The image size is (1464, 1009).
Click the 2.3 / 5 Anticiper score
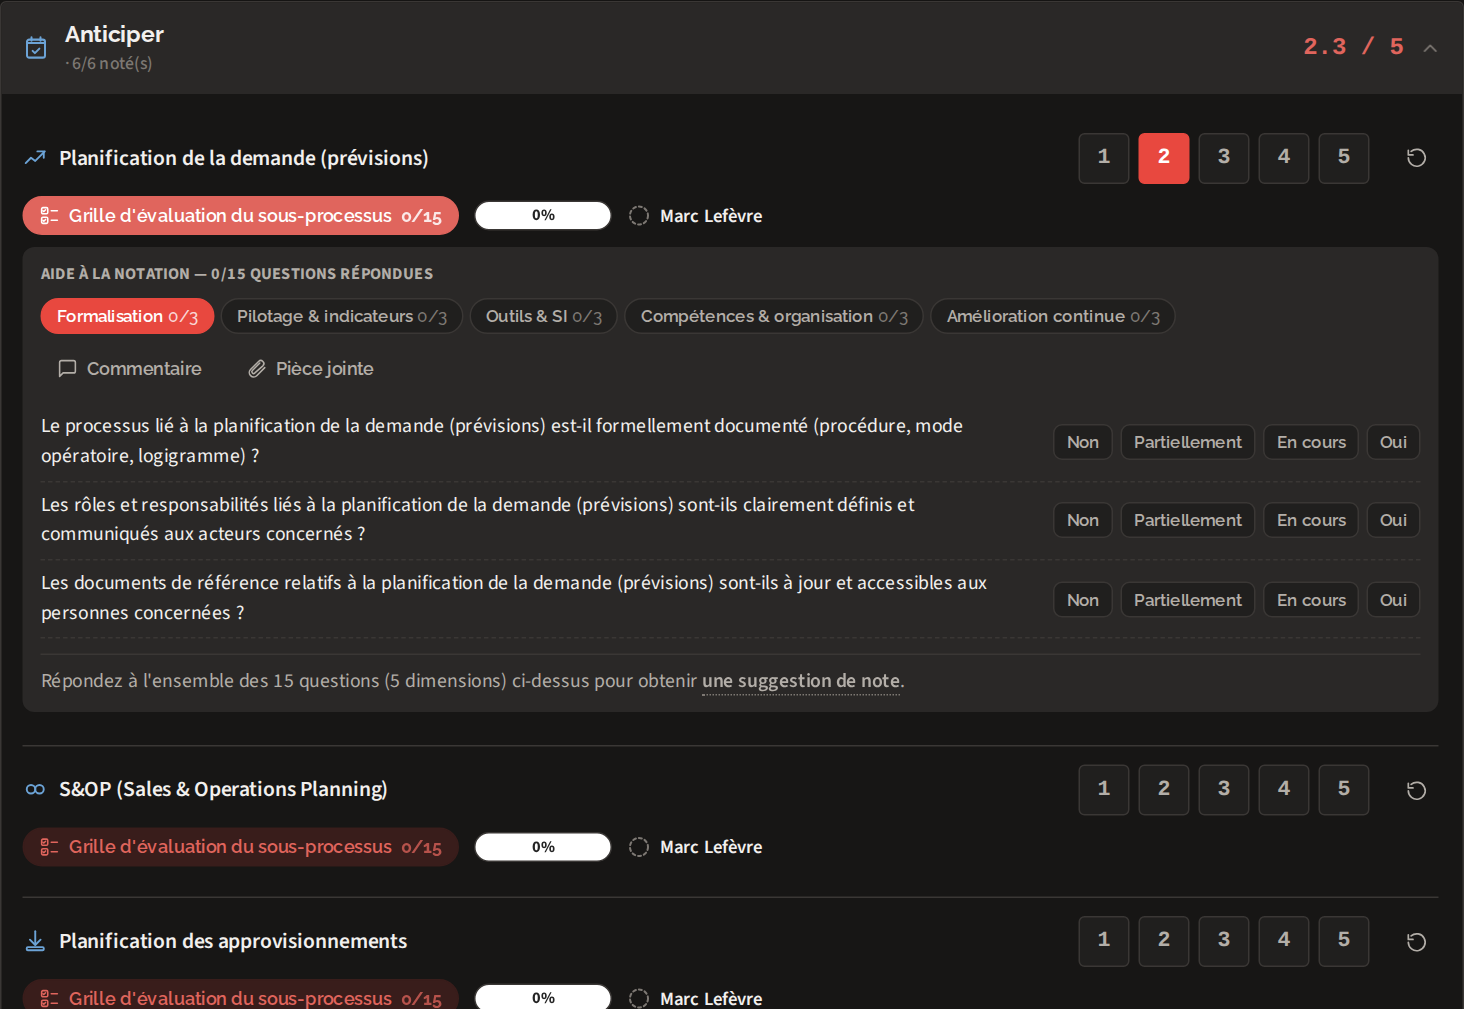[1354, 47]
